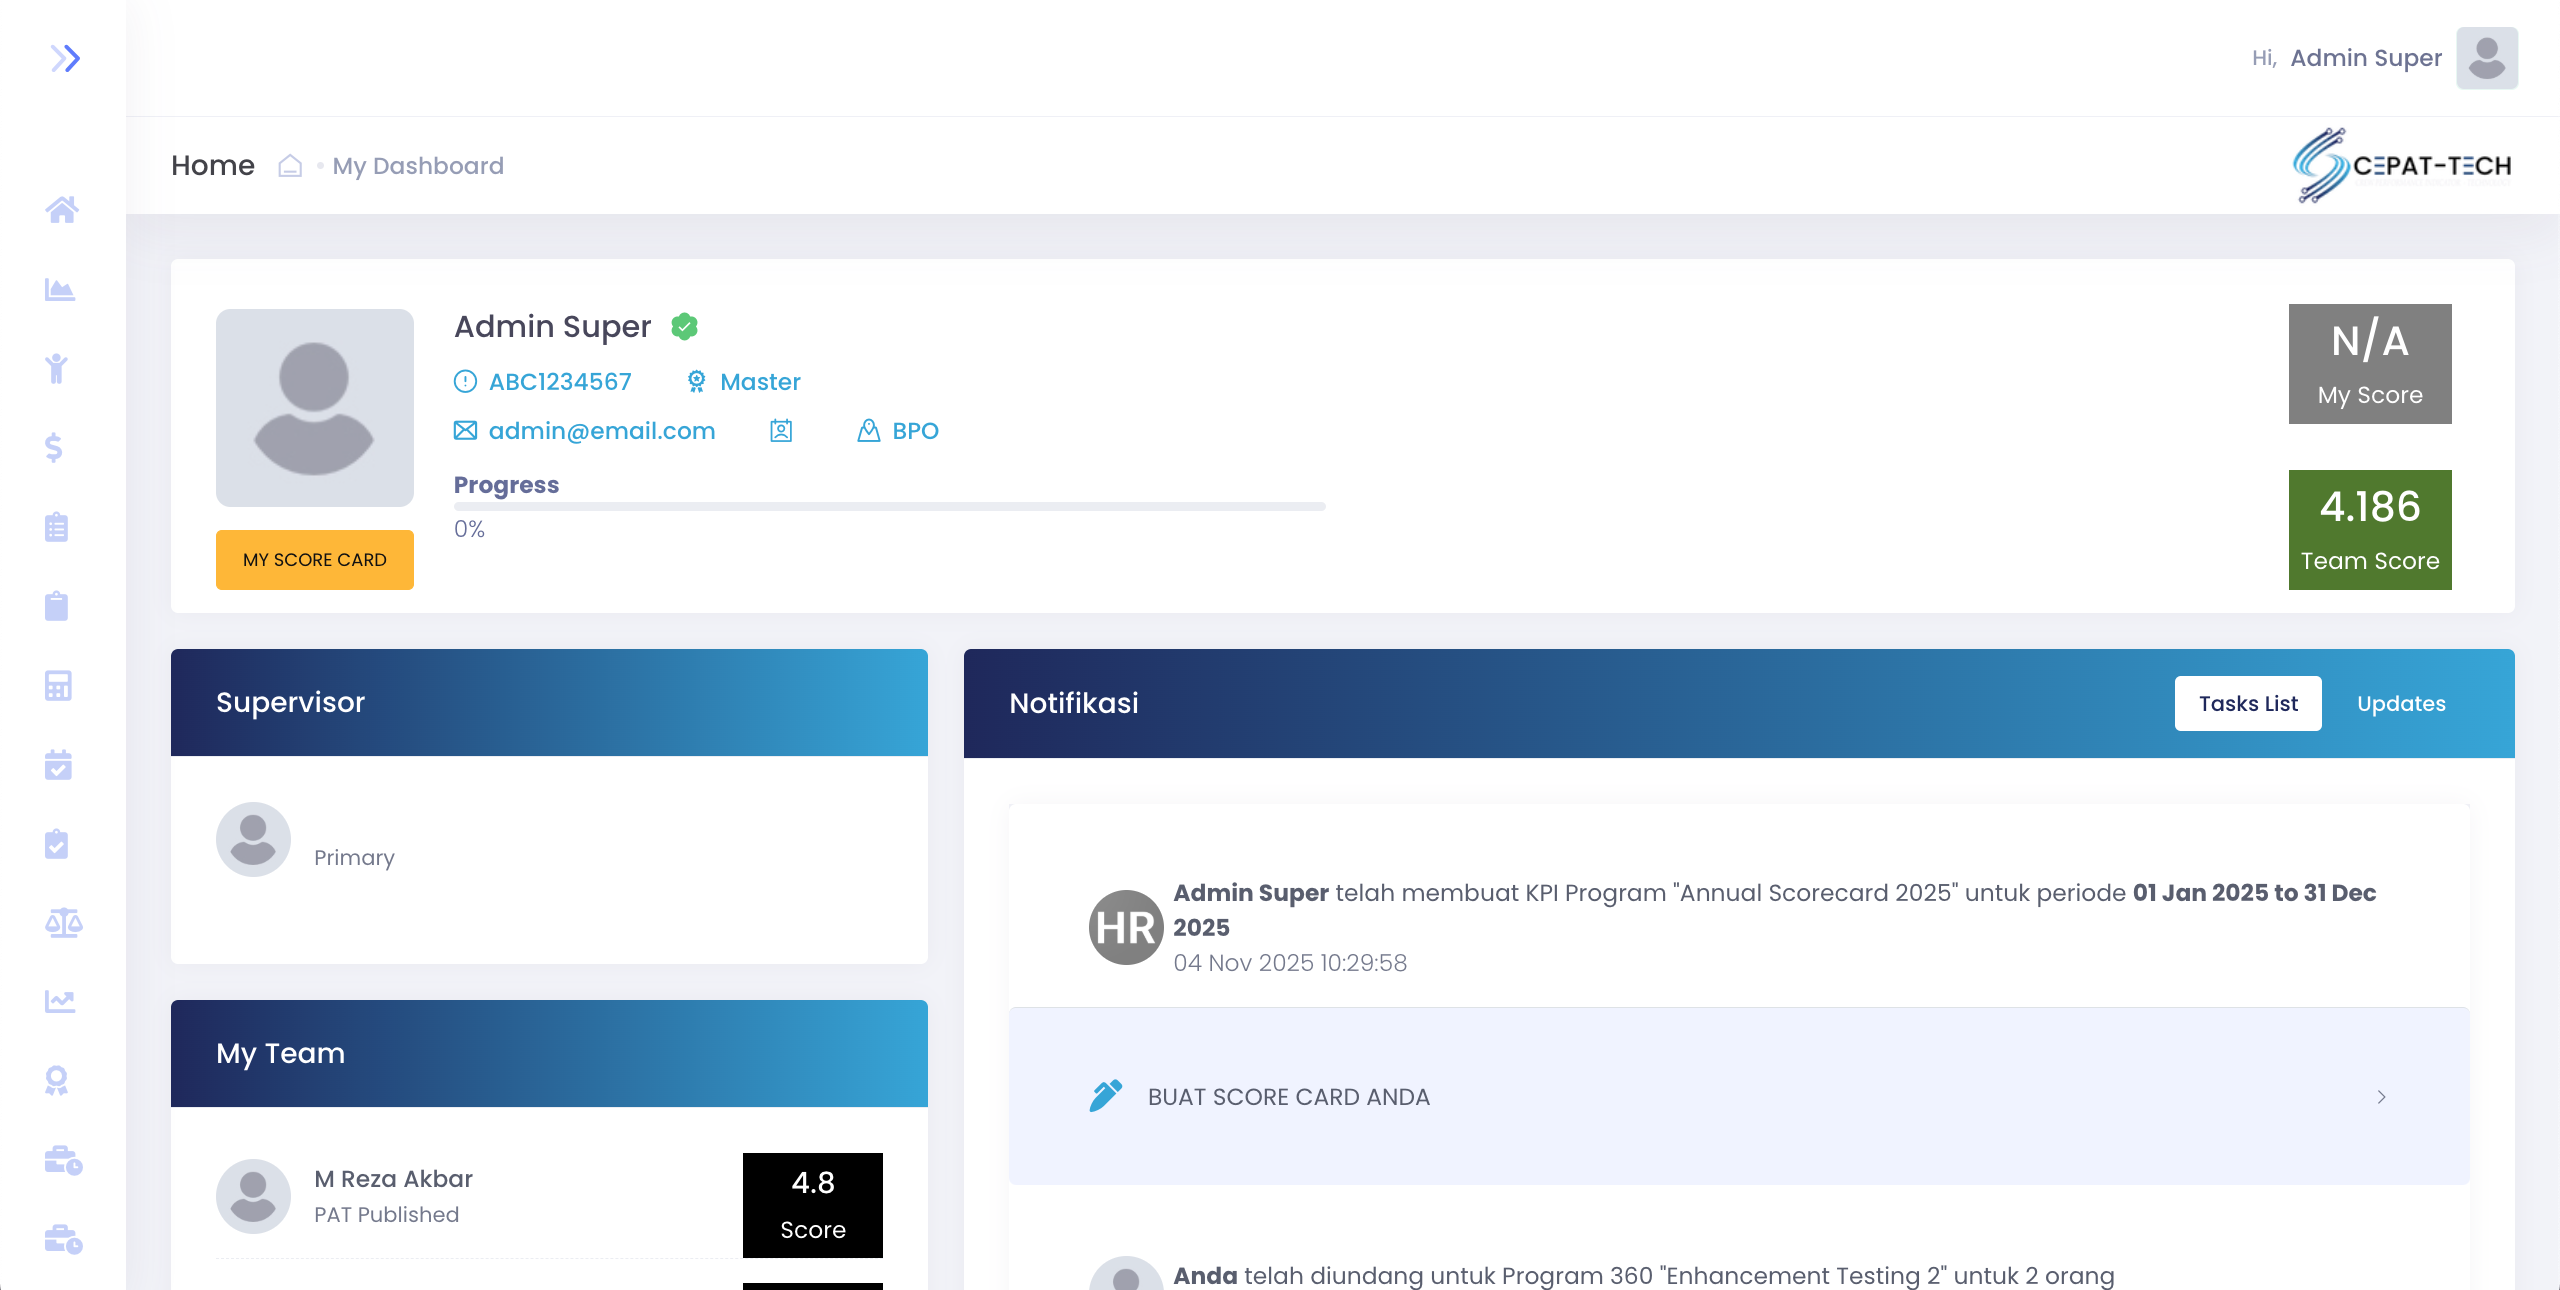Image resolution: width=2560 pixels, height=1290 pixels.
Task: Select M Reza Akbar team member
Action: pyautogui.click(x=393, y=1180)
